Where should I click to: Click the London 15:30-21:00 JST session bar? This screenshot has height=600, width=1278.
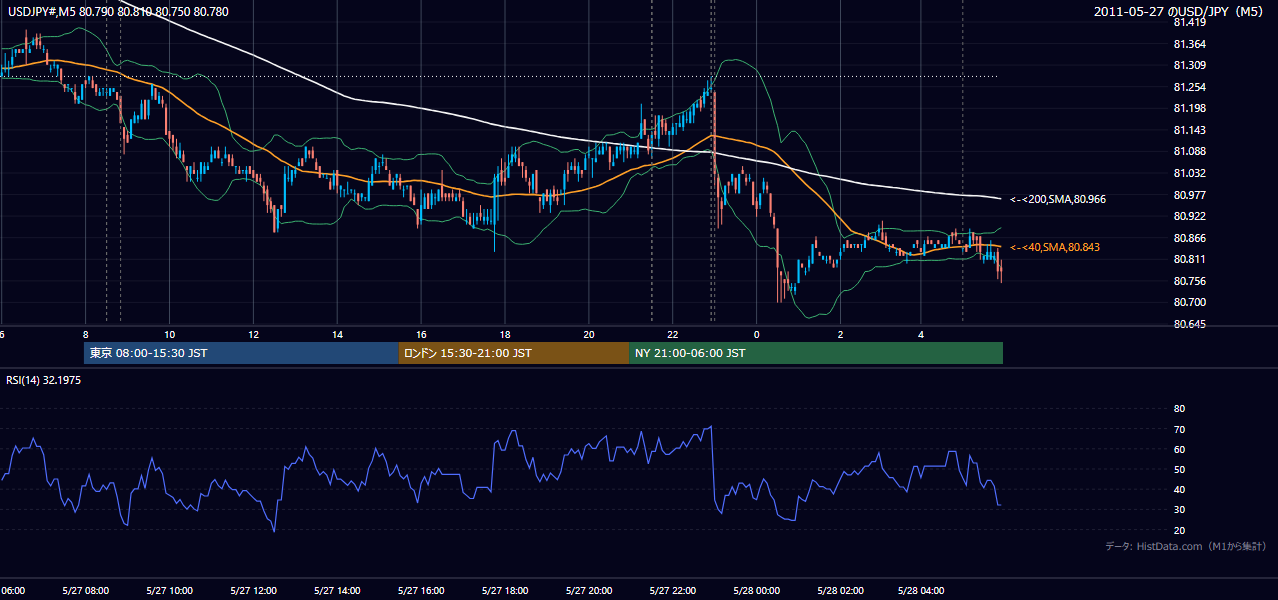click(x=514, y=353)
